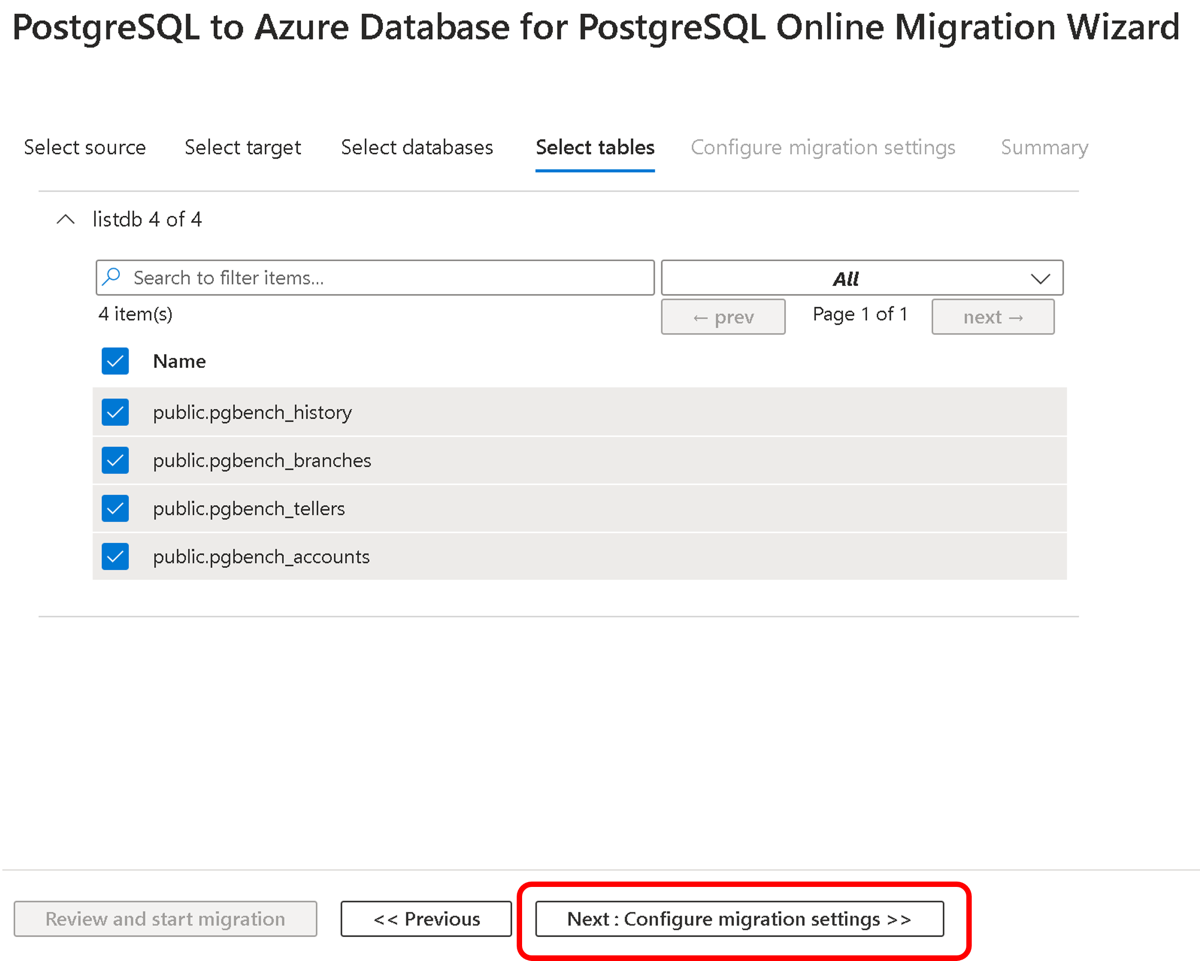Uncheck public.pgbench_branches table
This screenshot has width=1200, height=961.
(x=116, y=460)
